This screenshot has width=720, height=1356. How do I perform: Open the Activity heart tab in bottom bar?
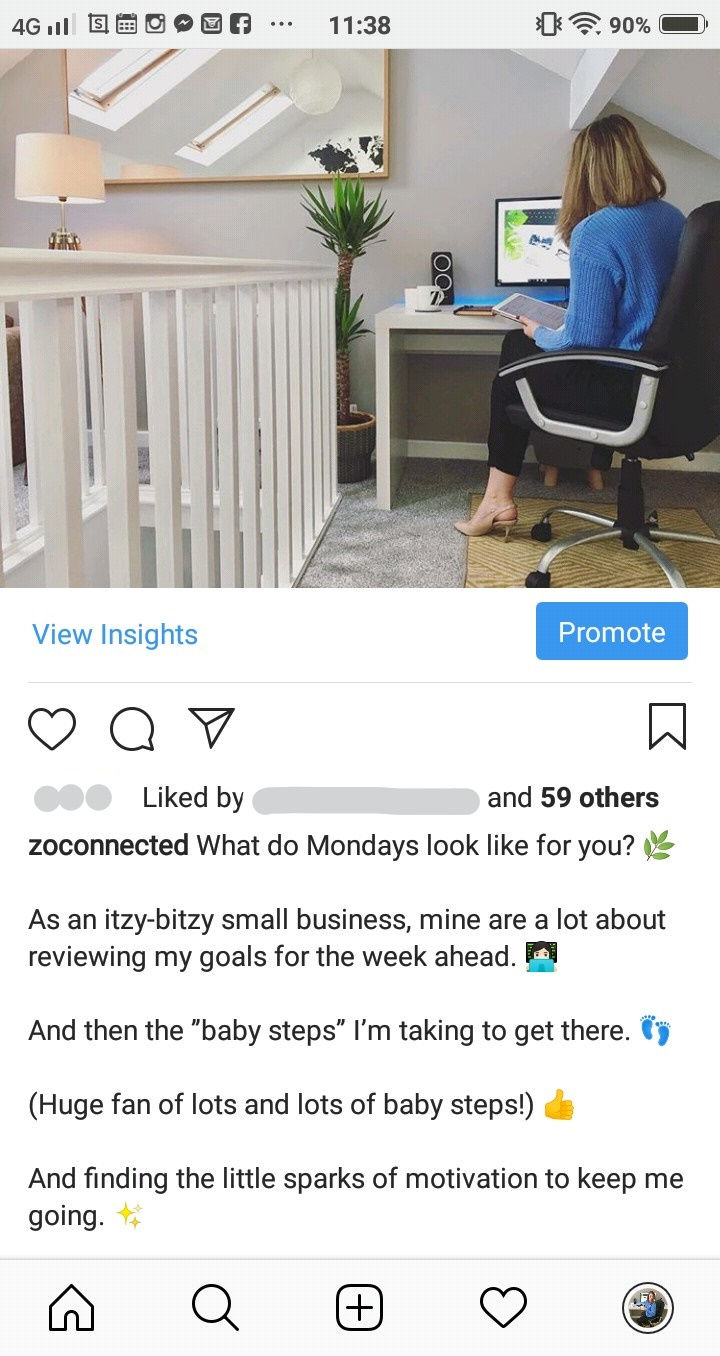(x=503, y=1307)
